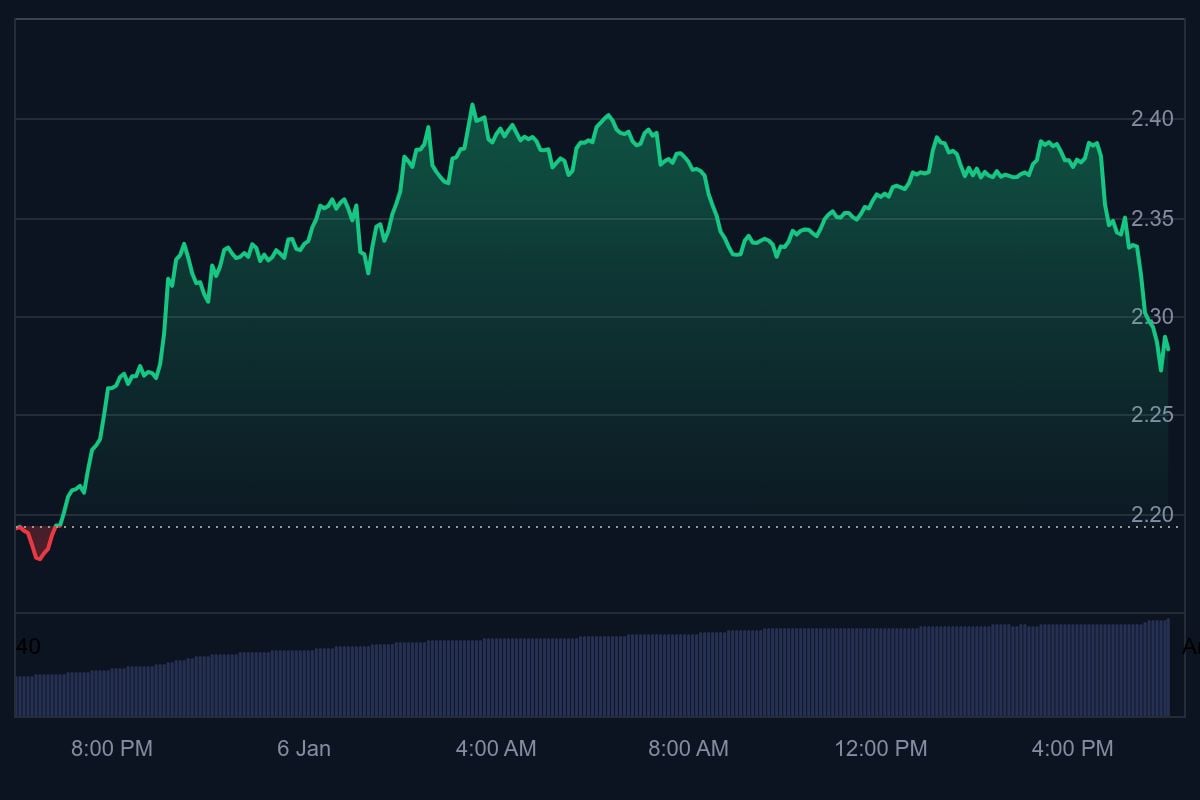Select the highest peak of the green line
The height and width of the screenshot is (800, 1200).
(472, 105)
